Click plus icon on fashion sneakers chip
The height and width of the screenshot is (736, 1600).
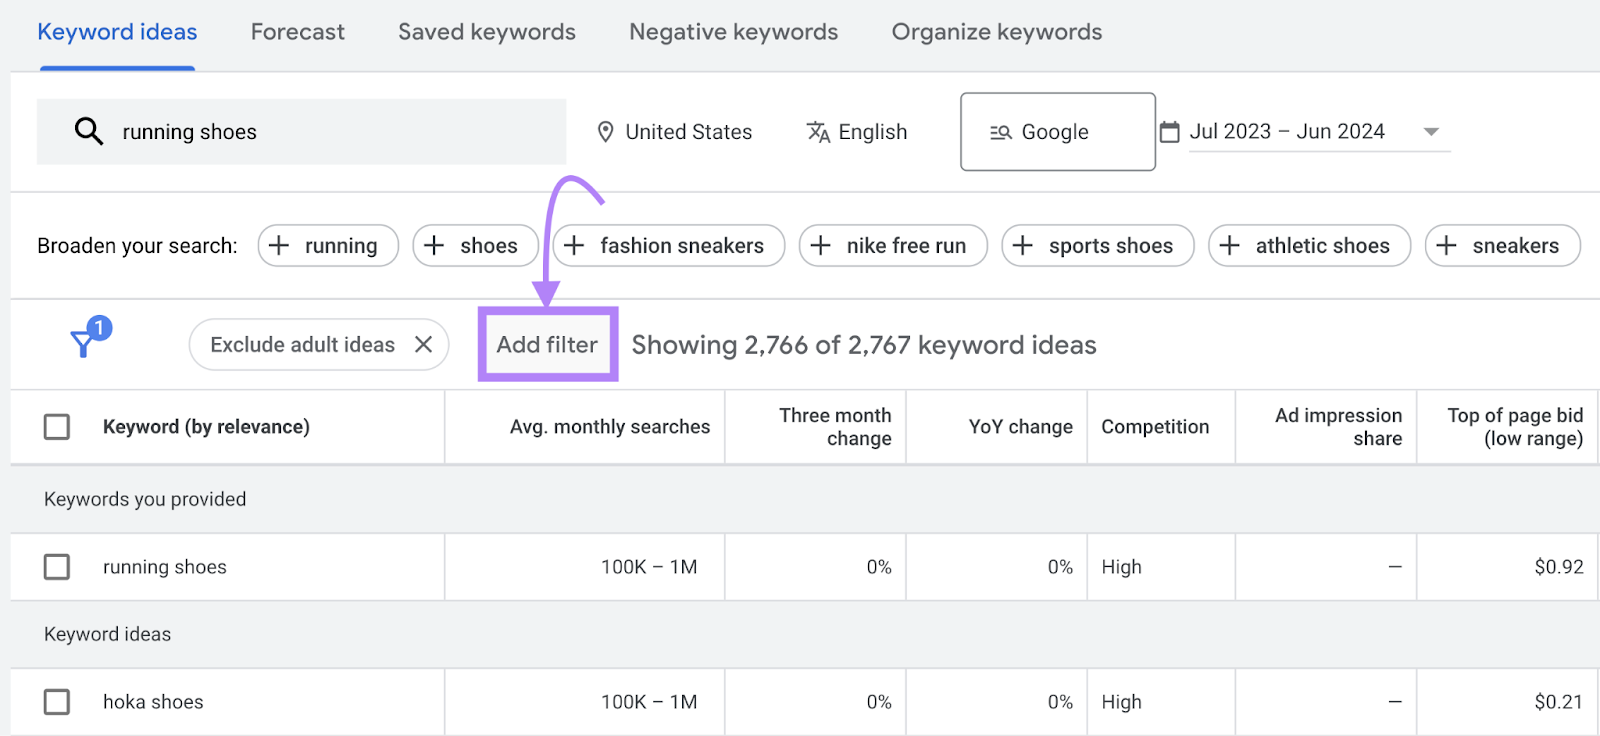coord(574,245)
